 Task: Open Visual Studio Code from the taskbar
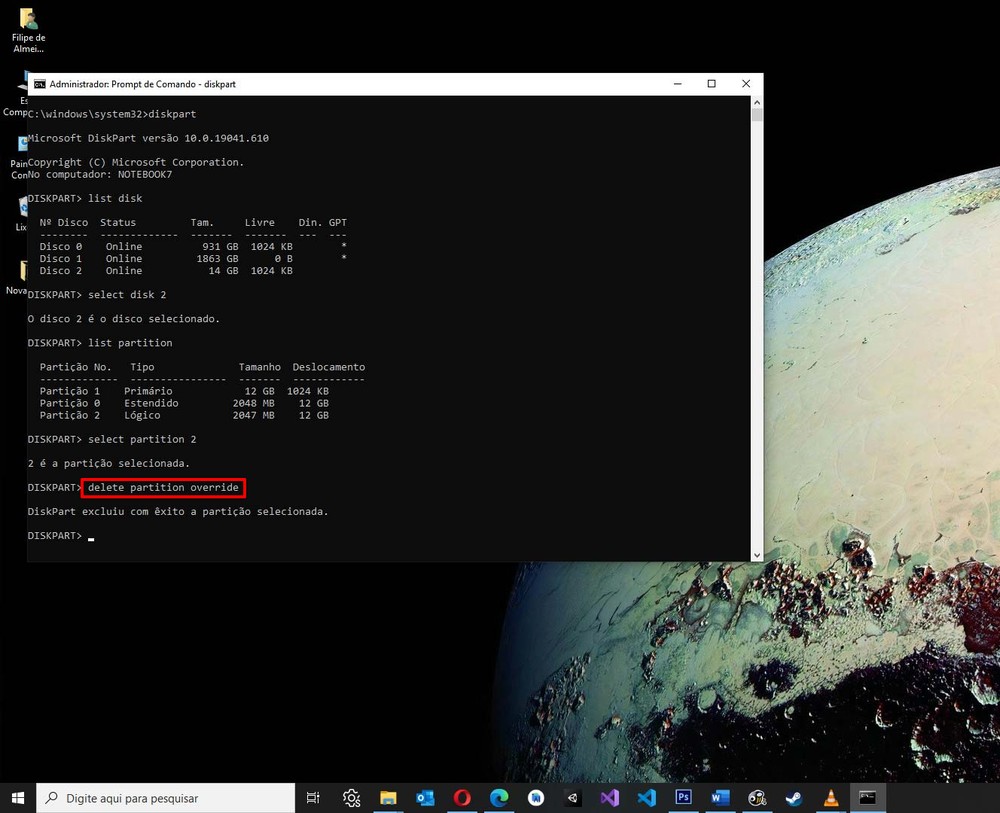647,798
